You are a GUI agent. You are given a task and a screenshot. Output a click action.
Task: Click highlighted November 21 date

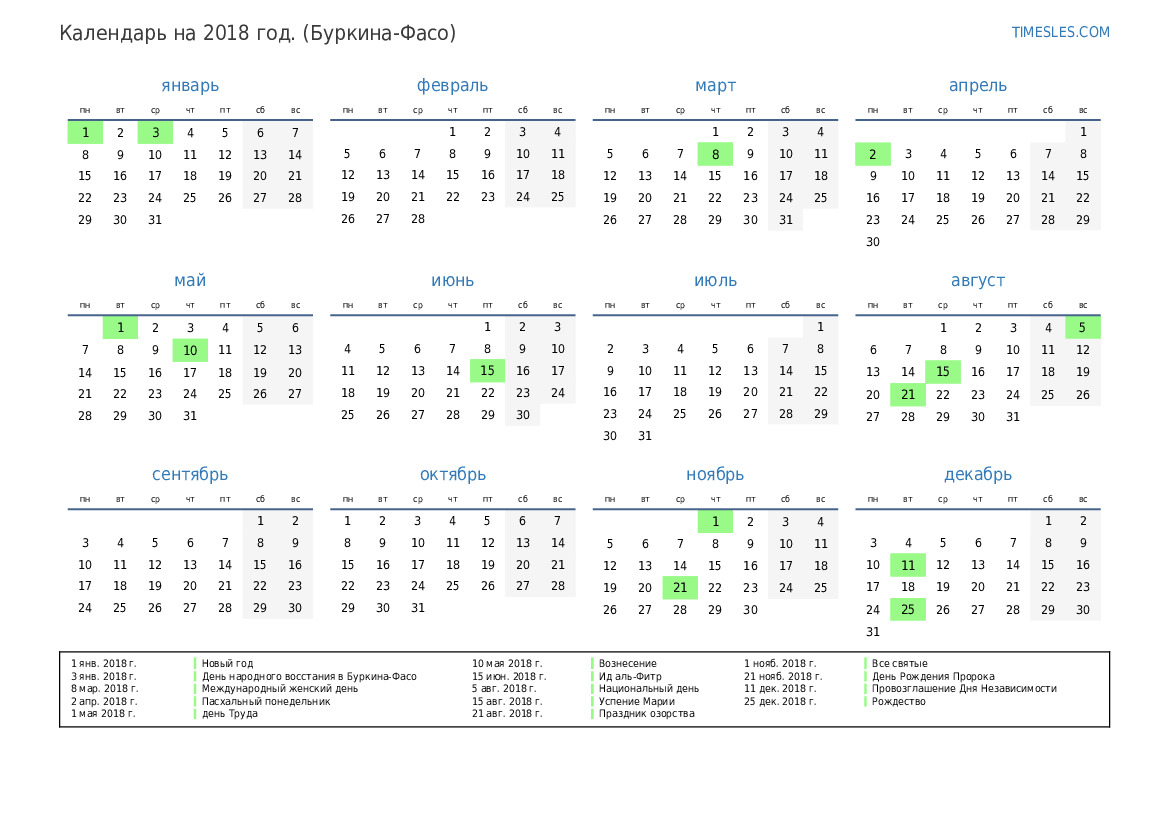(x=680, y=588)
